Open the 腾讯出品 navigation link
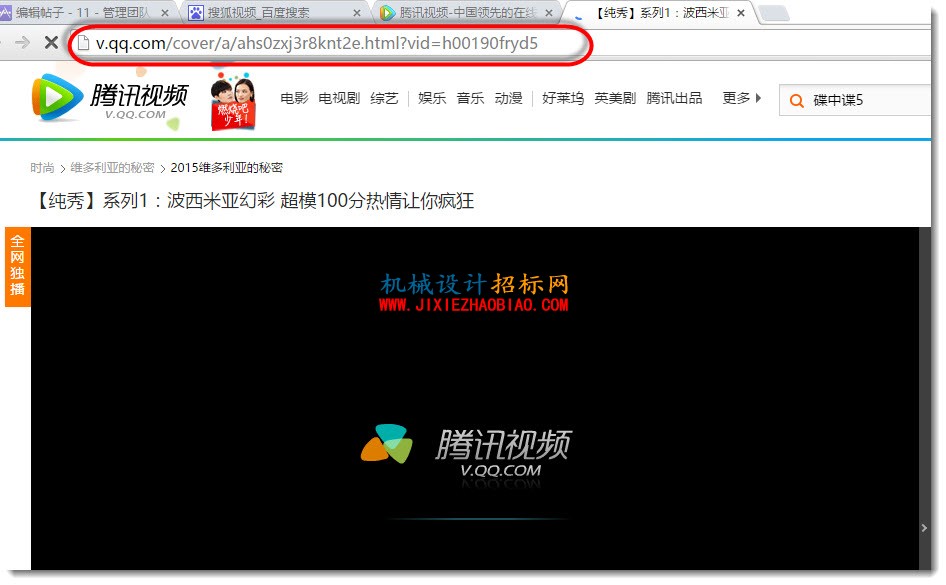This screenshot has width=946, height=585. point(674,98)
